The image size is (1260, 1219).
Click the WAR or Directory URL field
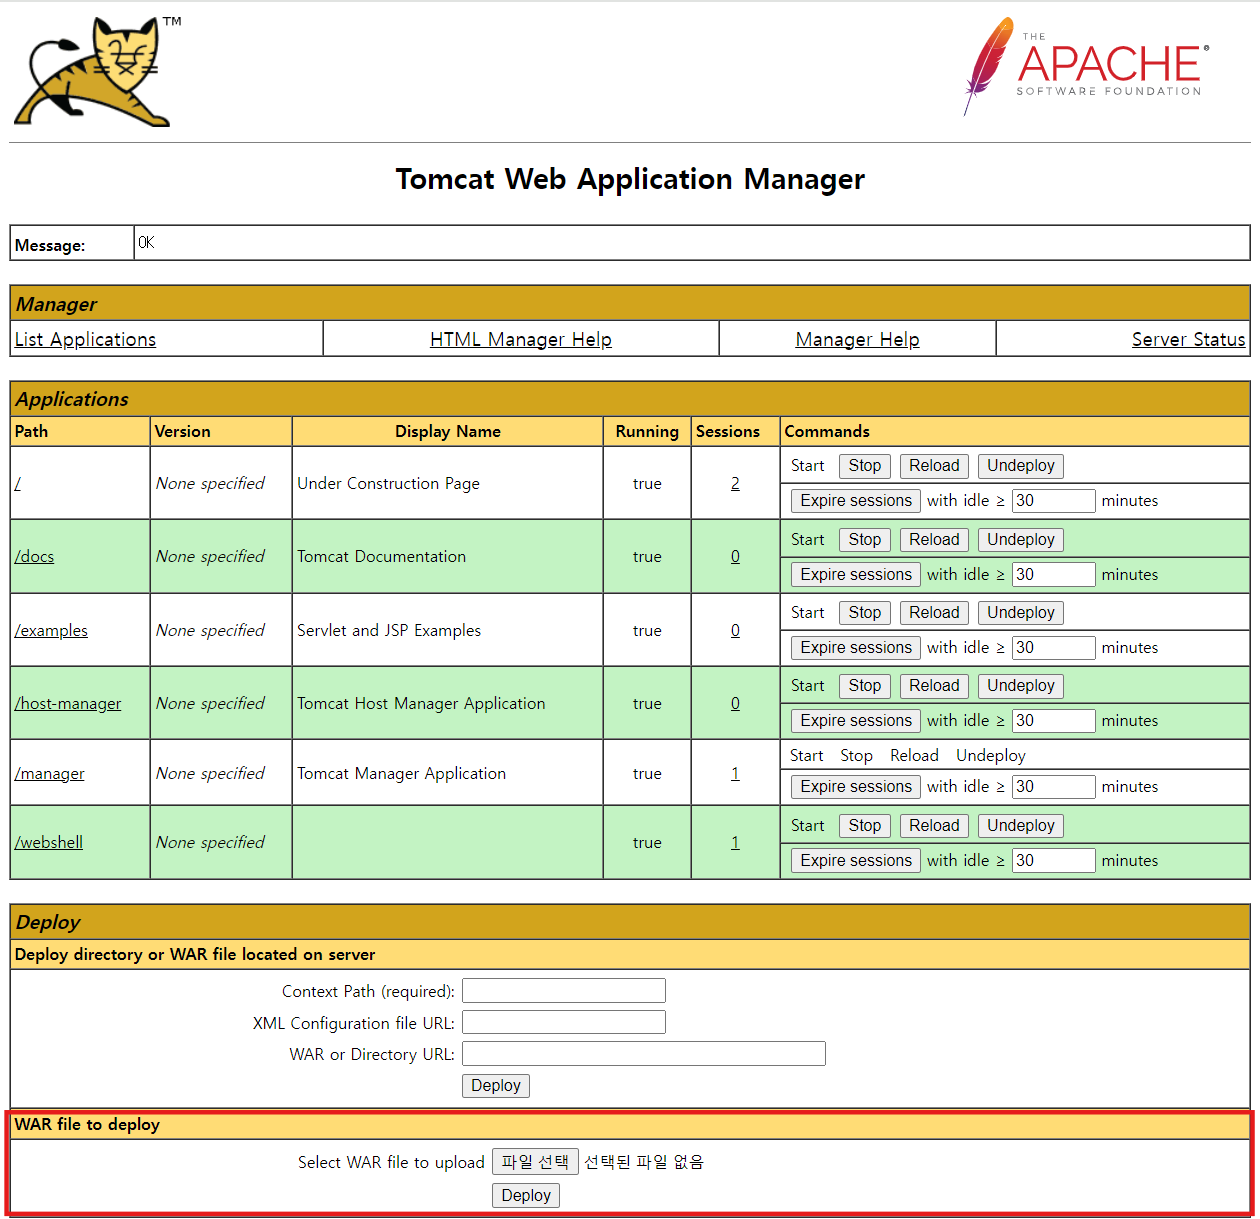point(644,1054)
